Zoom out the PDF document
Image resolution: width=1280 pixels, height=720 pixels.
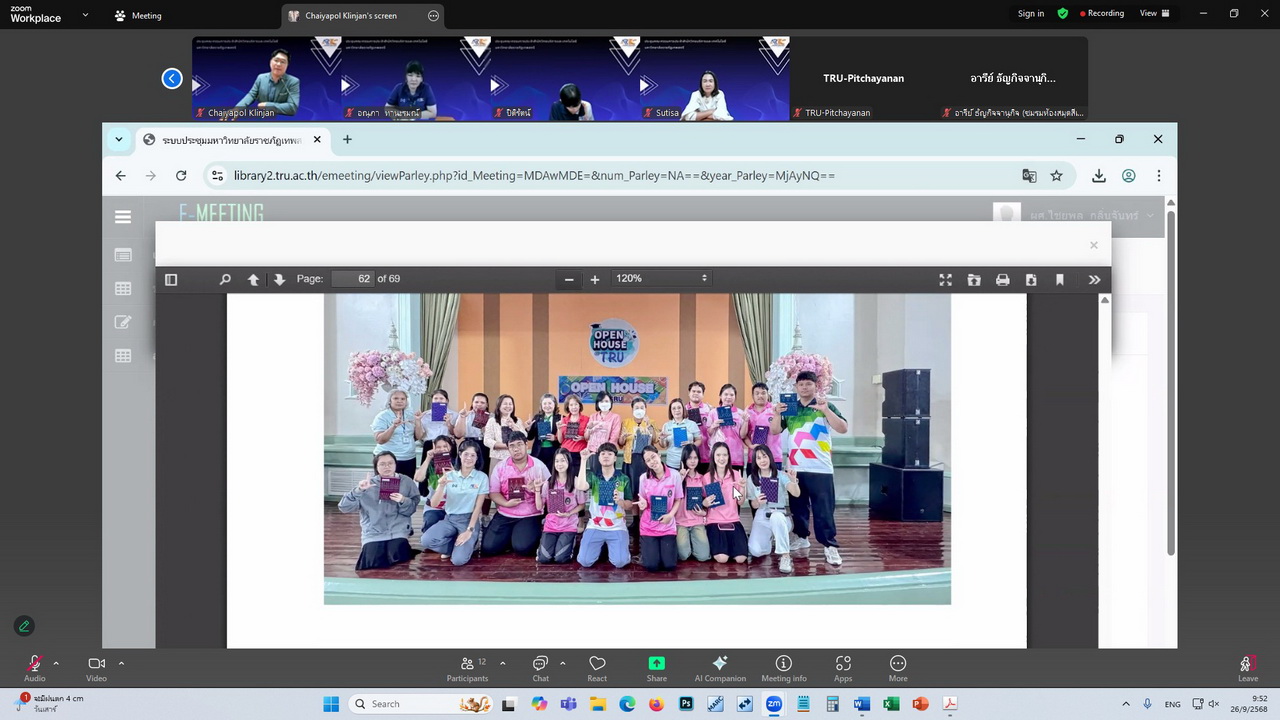(569, 279)
